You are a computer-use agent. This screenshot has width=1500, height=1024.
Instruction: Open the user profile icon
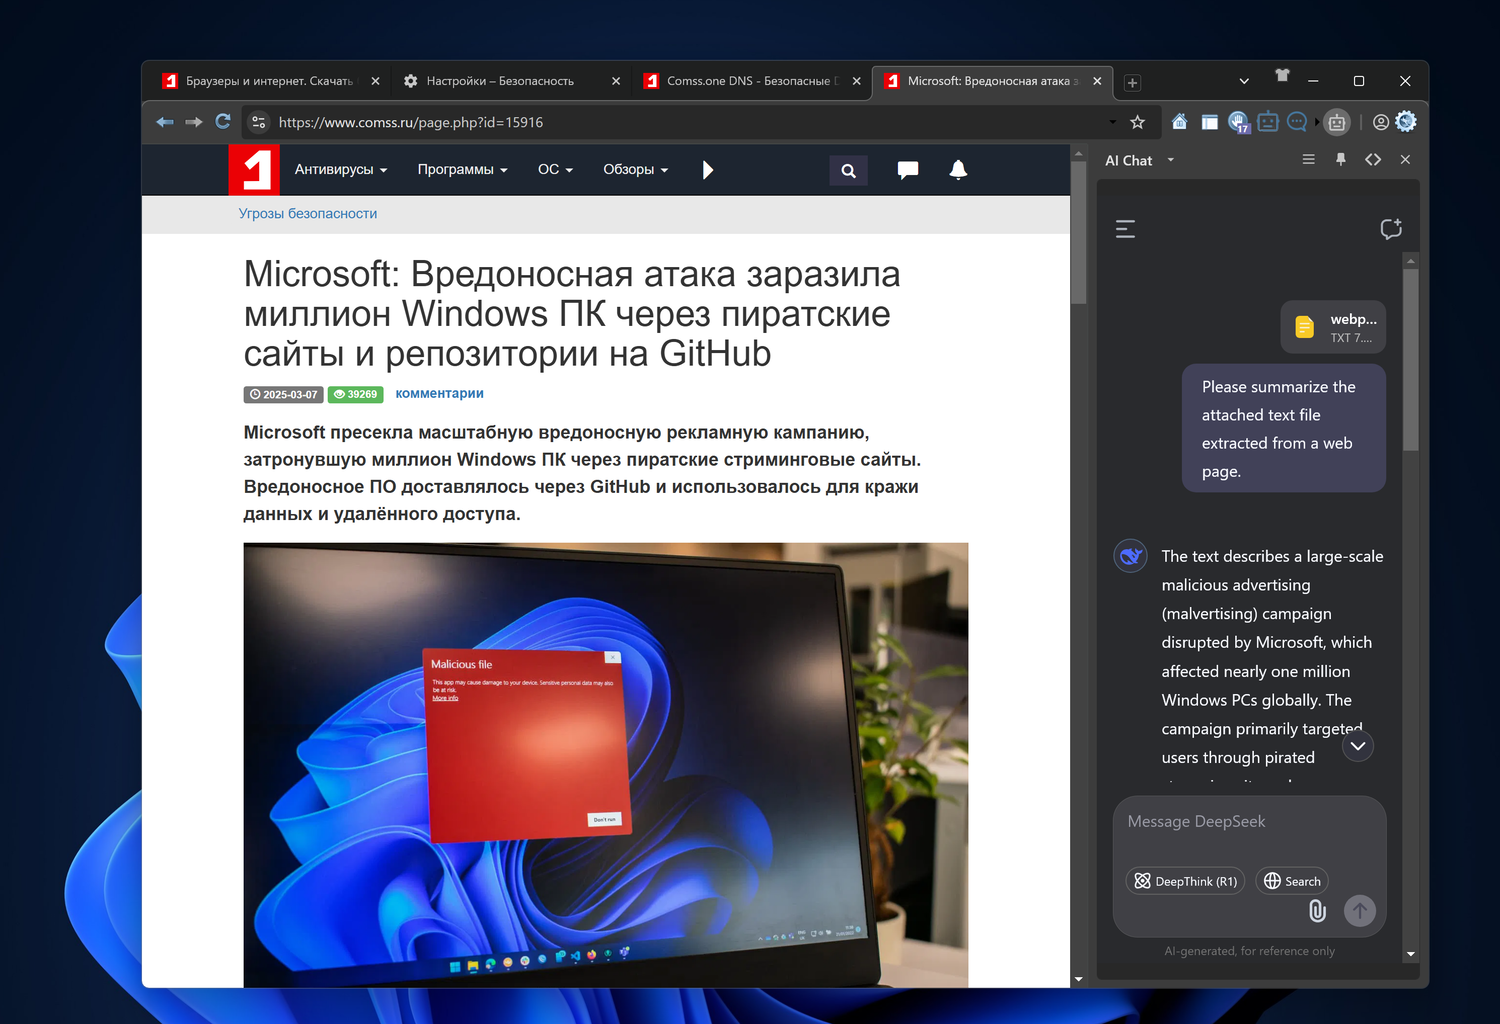pyautogui.click(x=1381, y=122)
